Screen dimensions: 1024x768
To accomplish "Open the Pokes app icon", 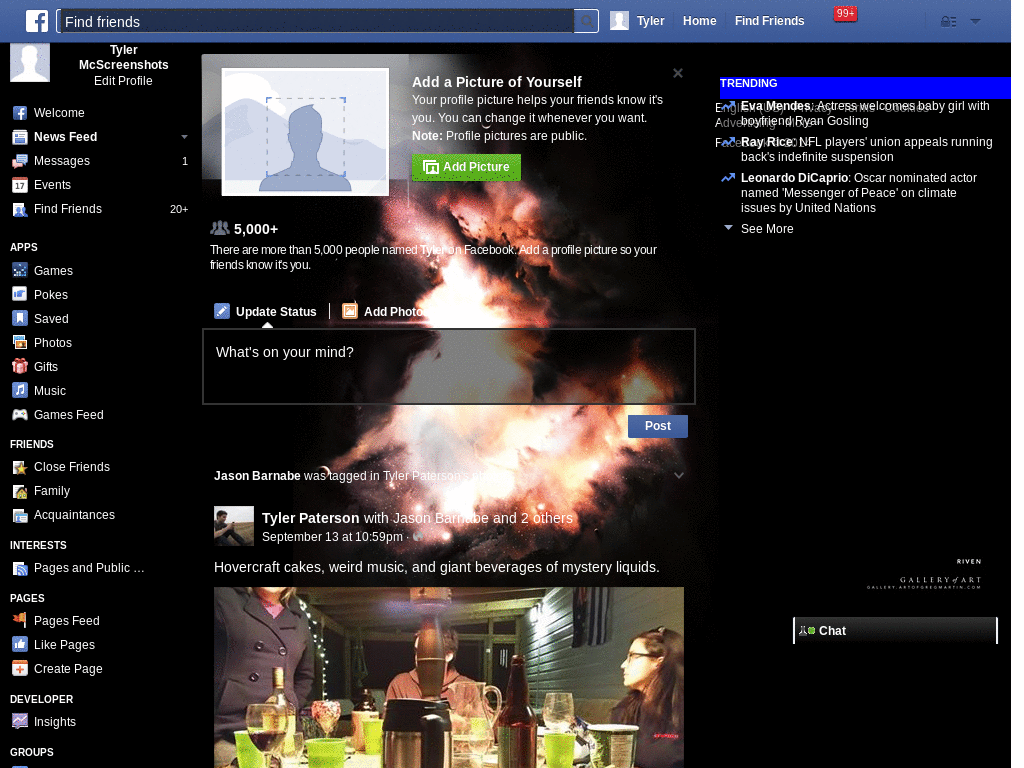I will 20,294.
